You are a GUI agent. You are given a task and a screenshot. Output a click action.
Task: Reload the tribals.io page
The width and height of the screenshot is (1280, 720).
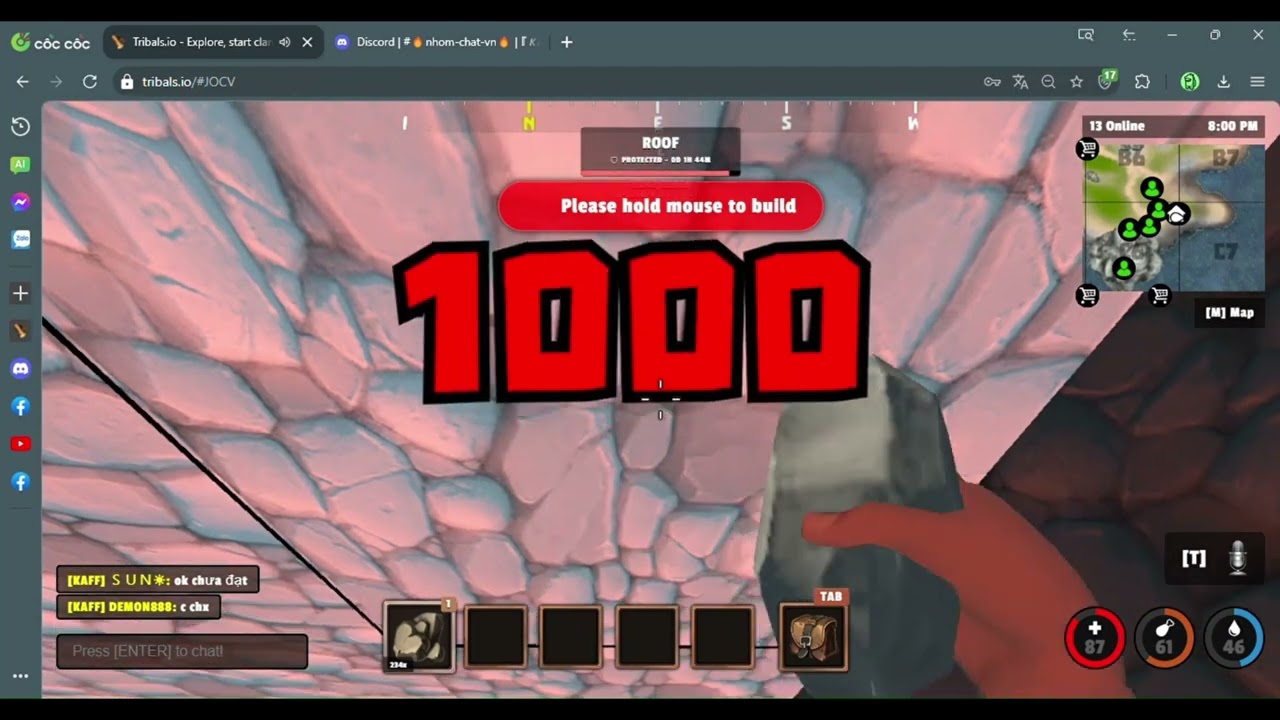90,82
